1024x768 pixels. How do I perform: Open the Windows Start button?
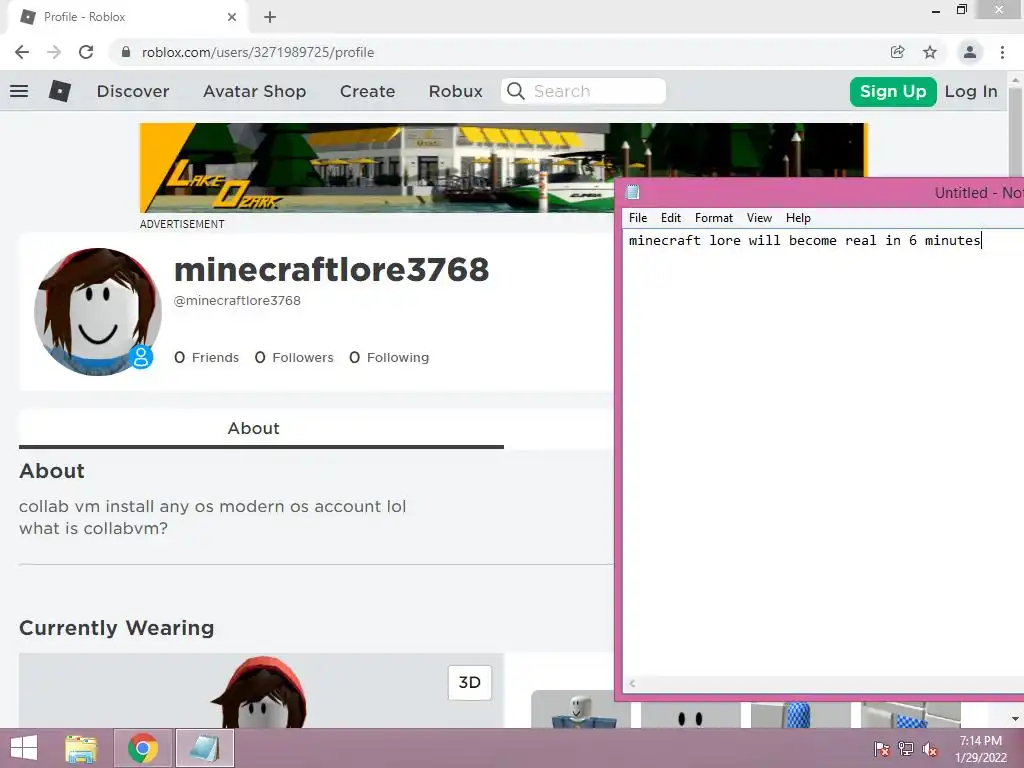pos(24,748)
